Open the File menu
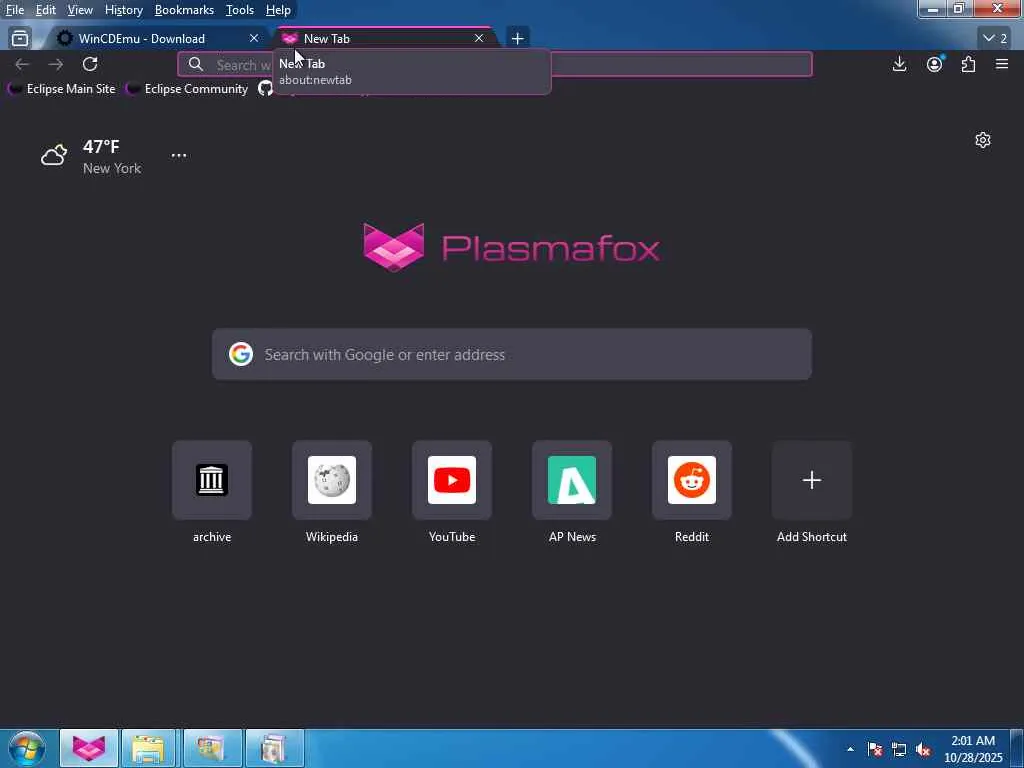Screen dimensions: 1024x768 (x=14, y=10)
